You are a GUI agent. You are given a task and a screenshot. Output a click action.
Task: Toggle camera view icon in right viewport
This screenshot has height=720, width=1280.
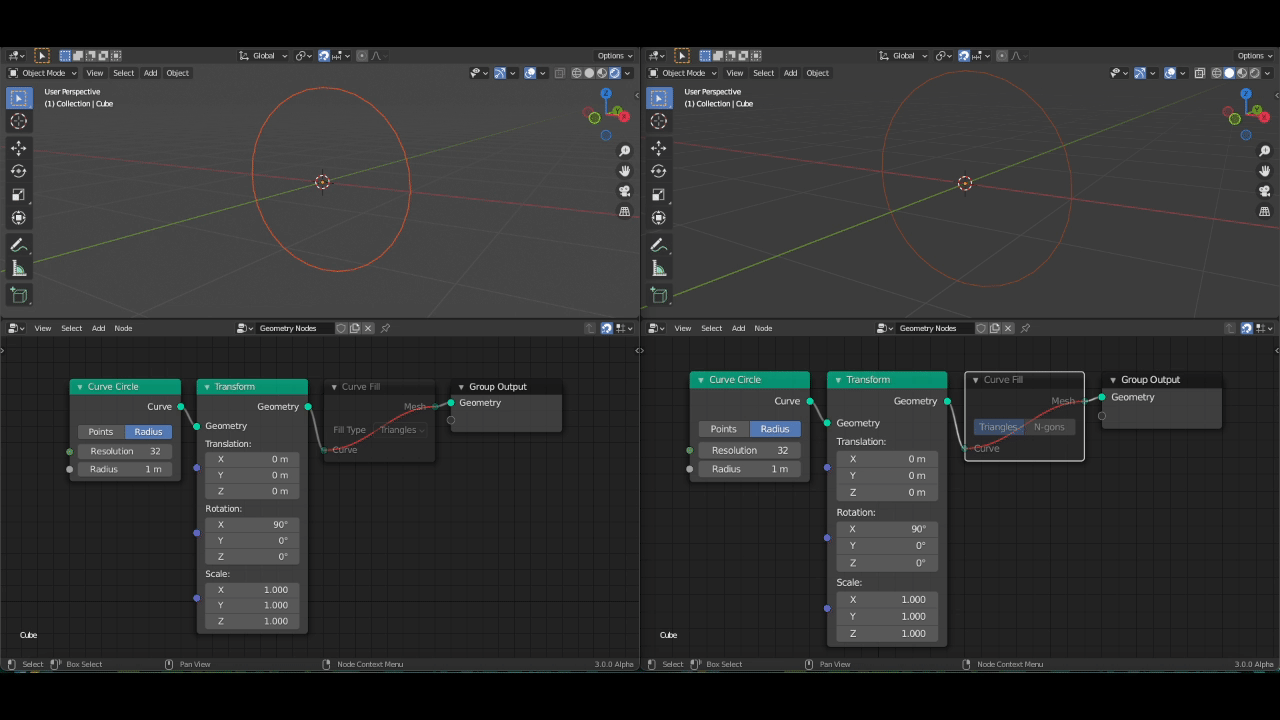click(x=1265, y=191)
